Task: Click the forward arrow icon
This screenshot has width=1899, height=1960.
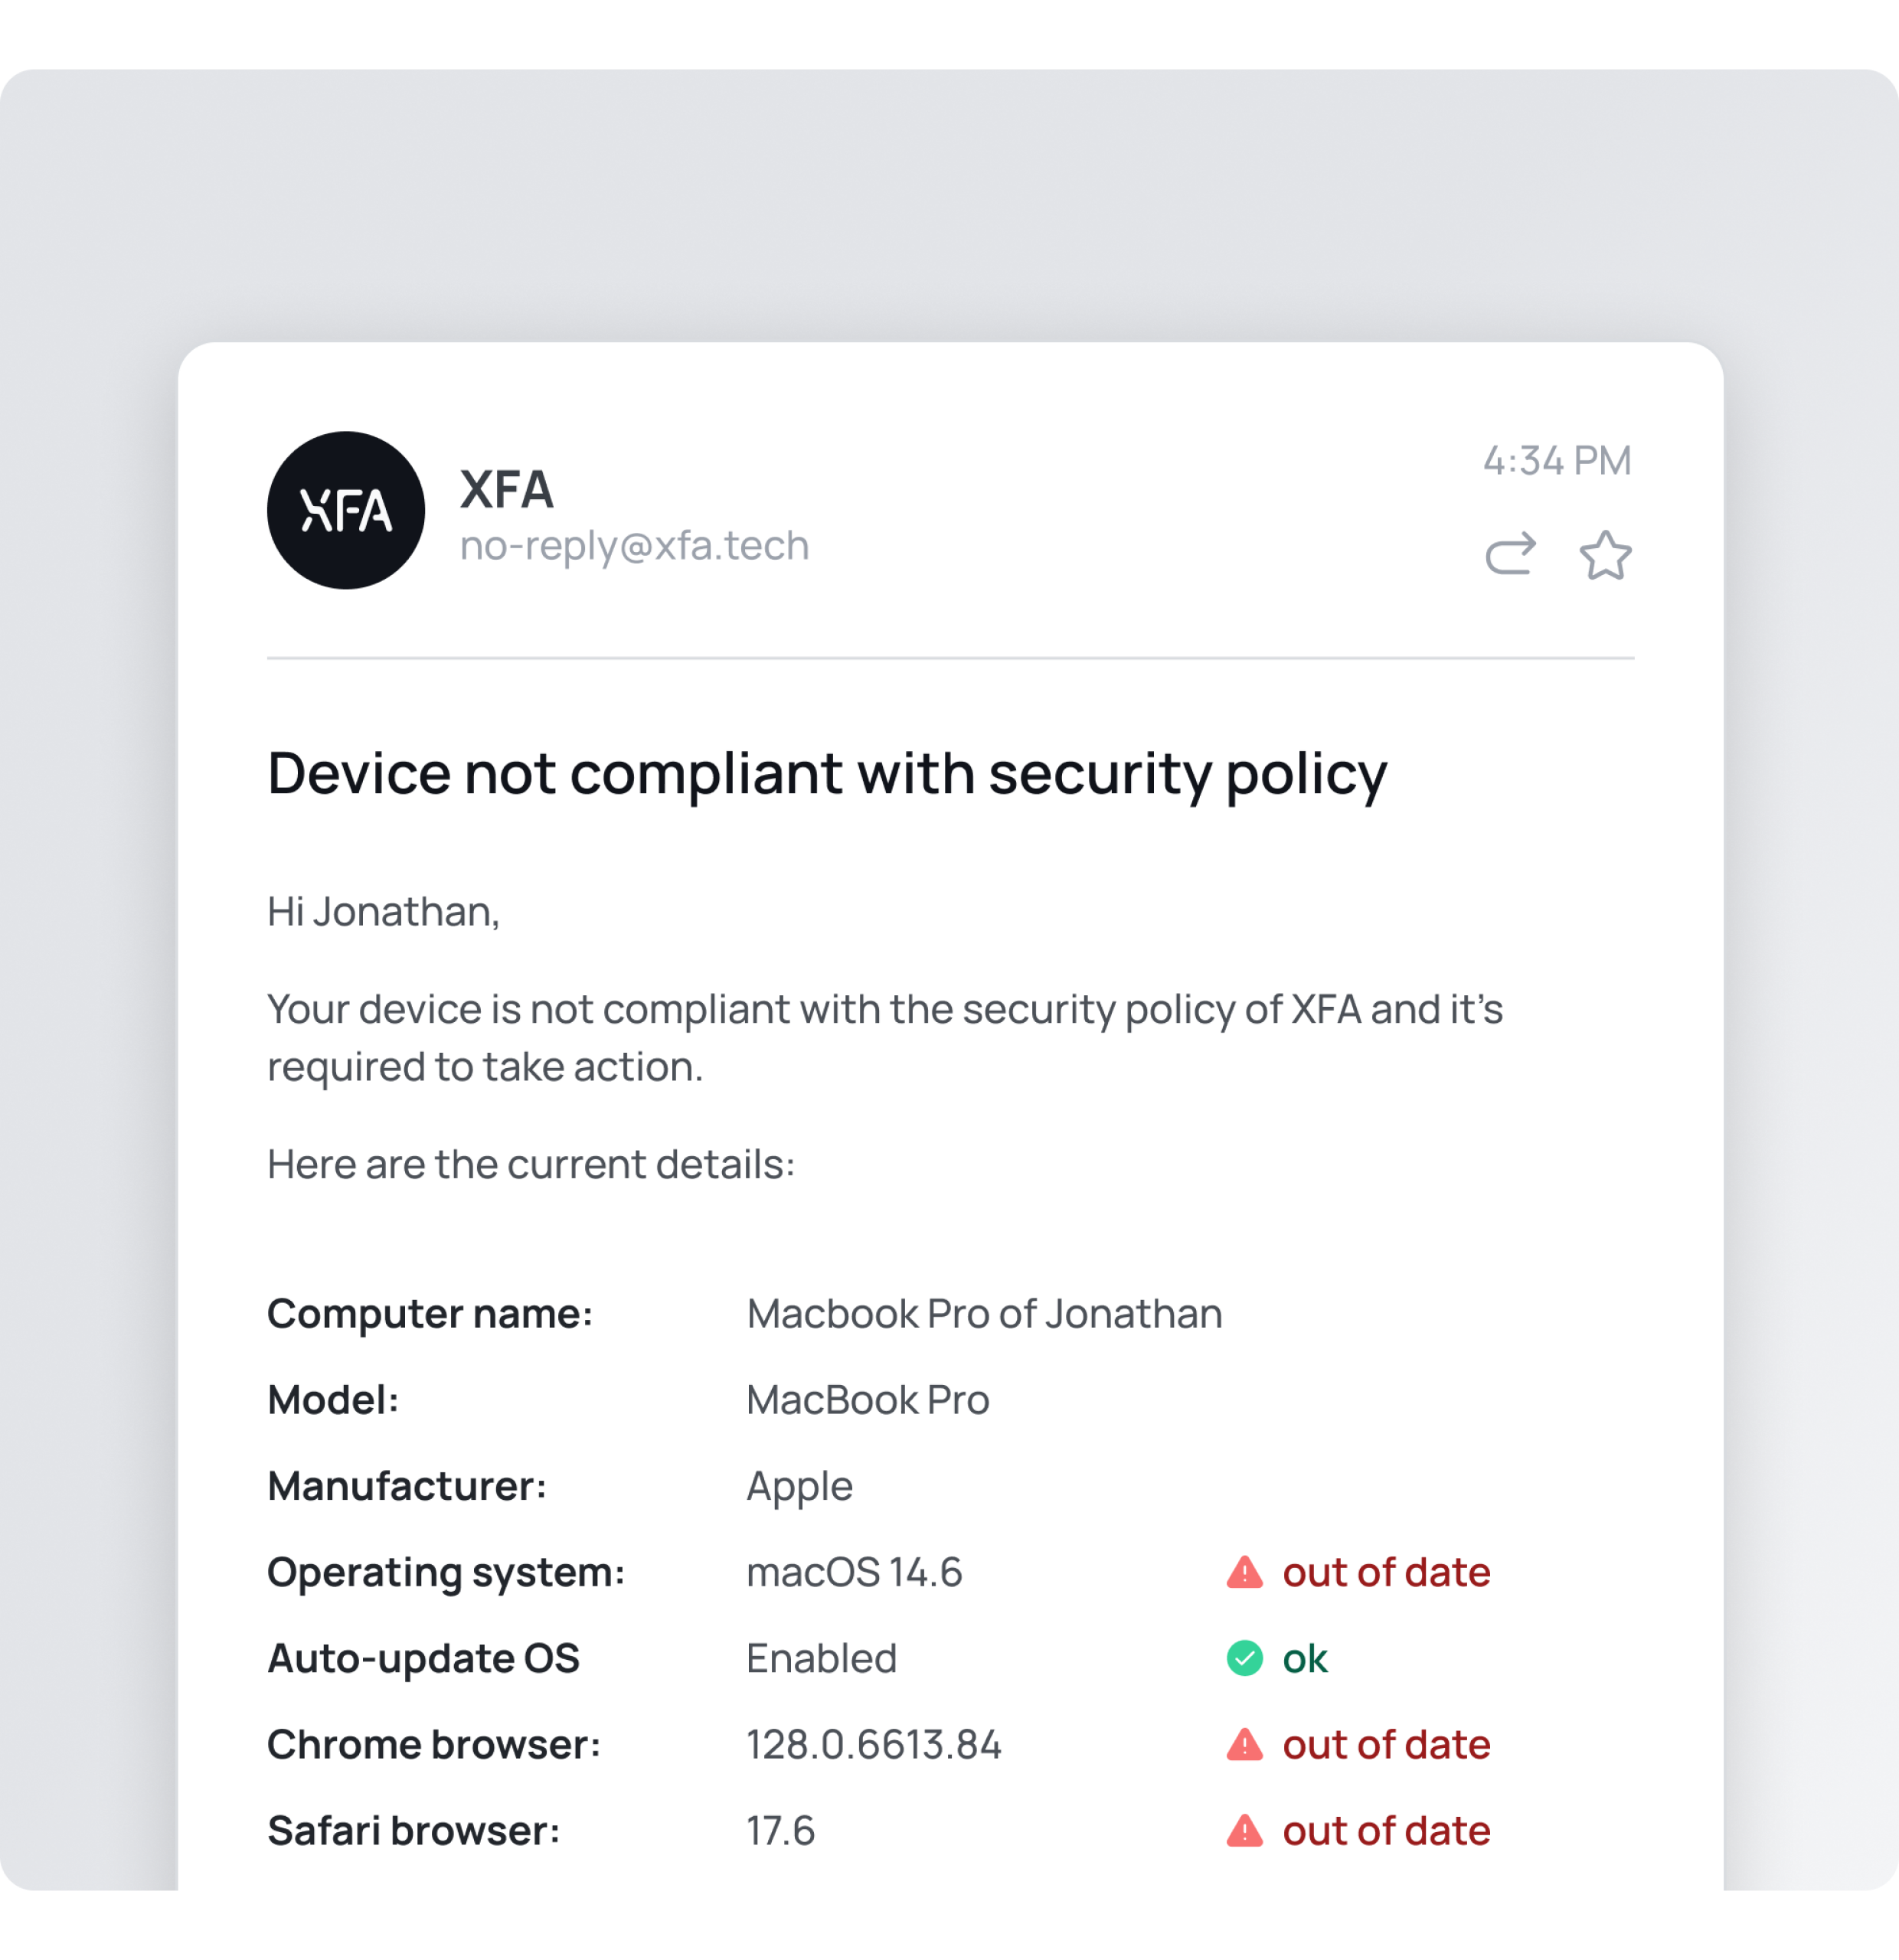Action: (x=1510, y=554)
